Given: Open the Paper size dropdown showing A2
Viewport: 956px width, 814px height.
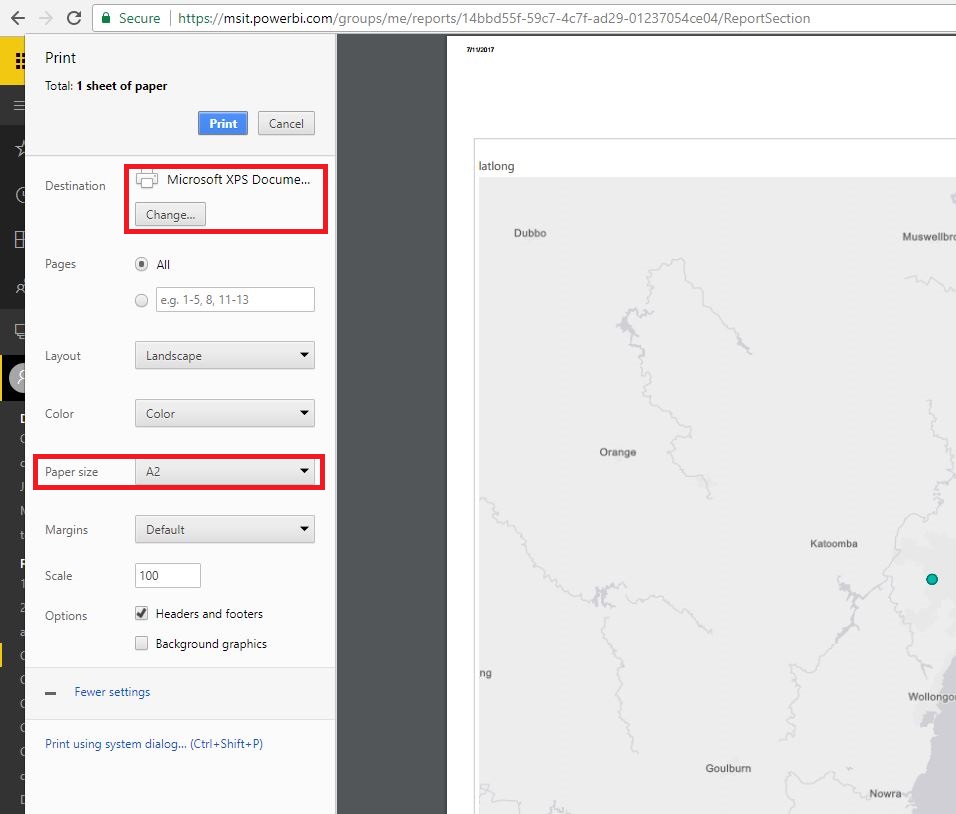Looking at the screenshot, I should pyautogui.click(x=225, y=471).
